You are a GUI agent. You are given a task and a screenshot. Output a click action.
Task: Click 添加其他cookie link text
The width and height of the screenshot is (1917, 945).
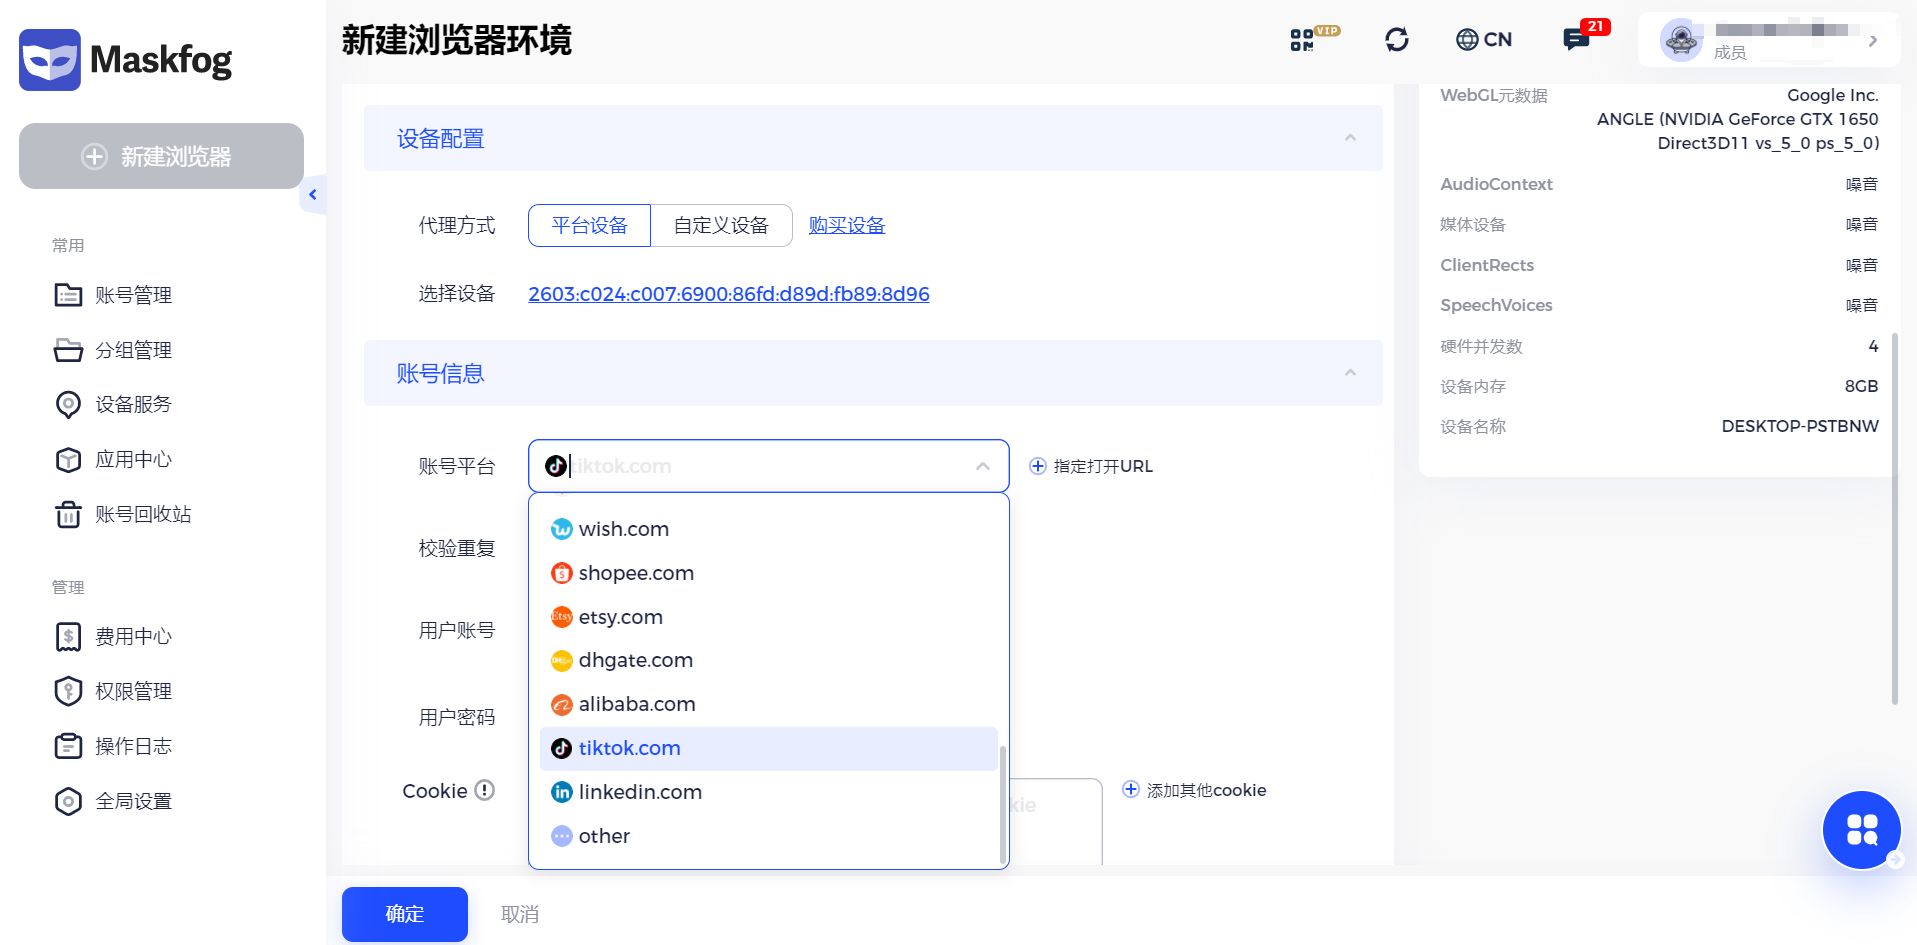pos(1206,790)
